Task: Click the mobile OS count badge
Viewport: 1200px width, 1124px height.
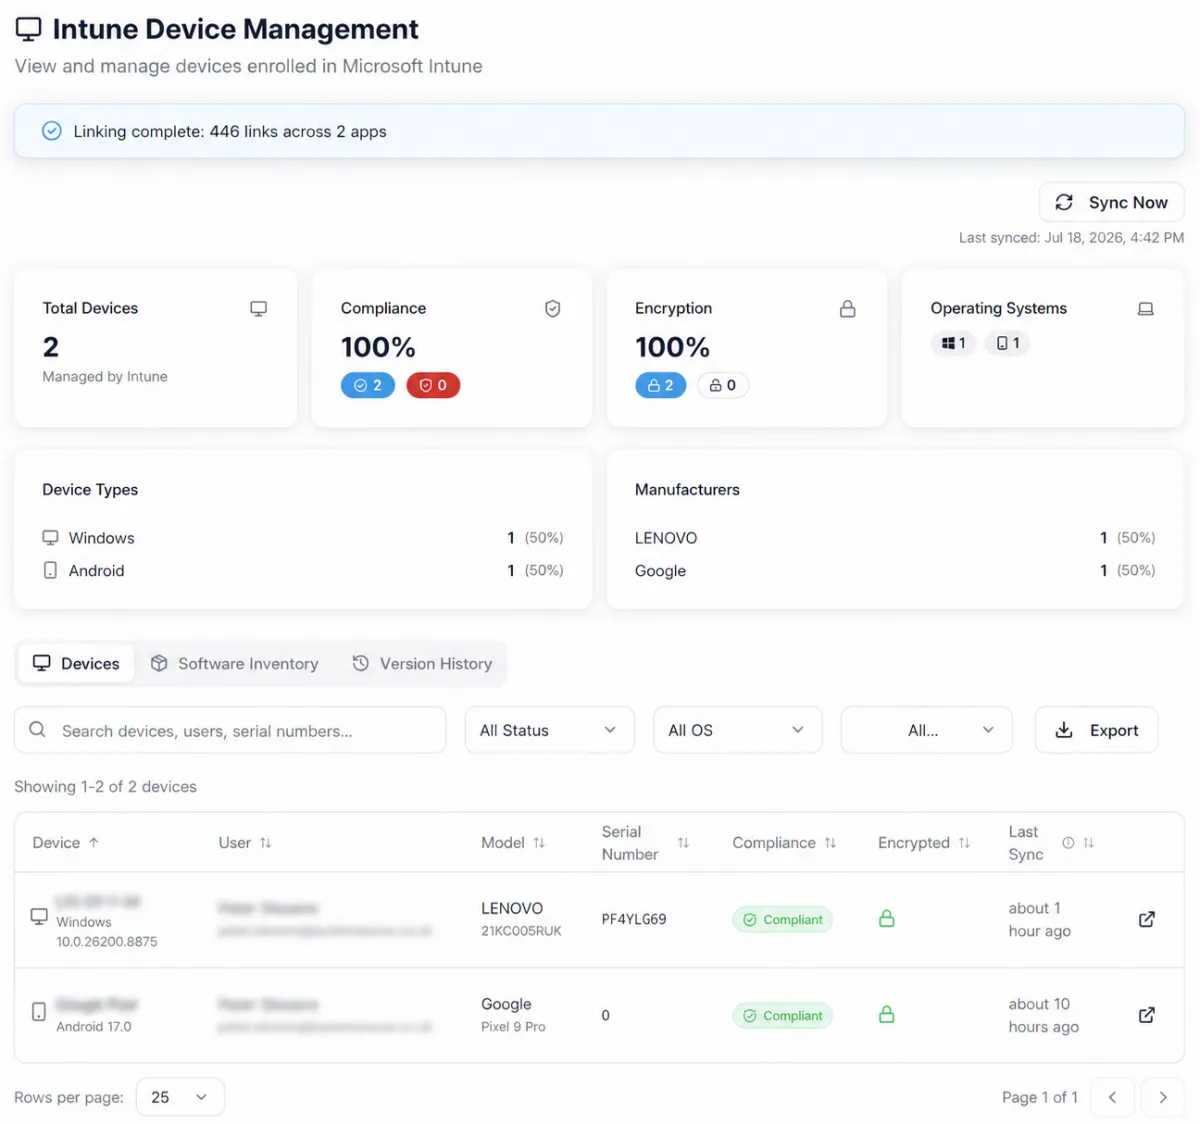Action: click(x=1008, y=343)
